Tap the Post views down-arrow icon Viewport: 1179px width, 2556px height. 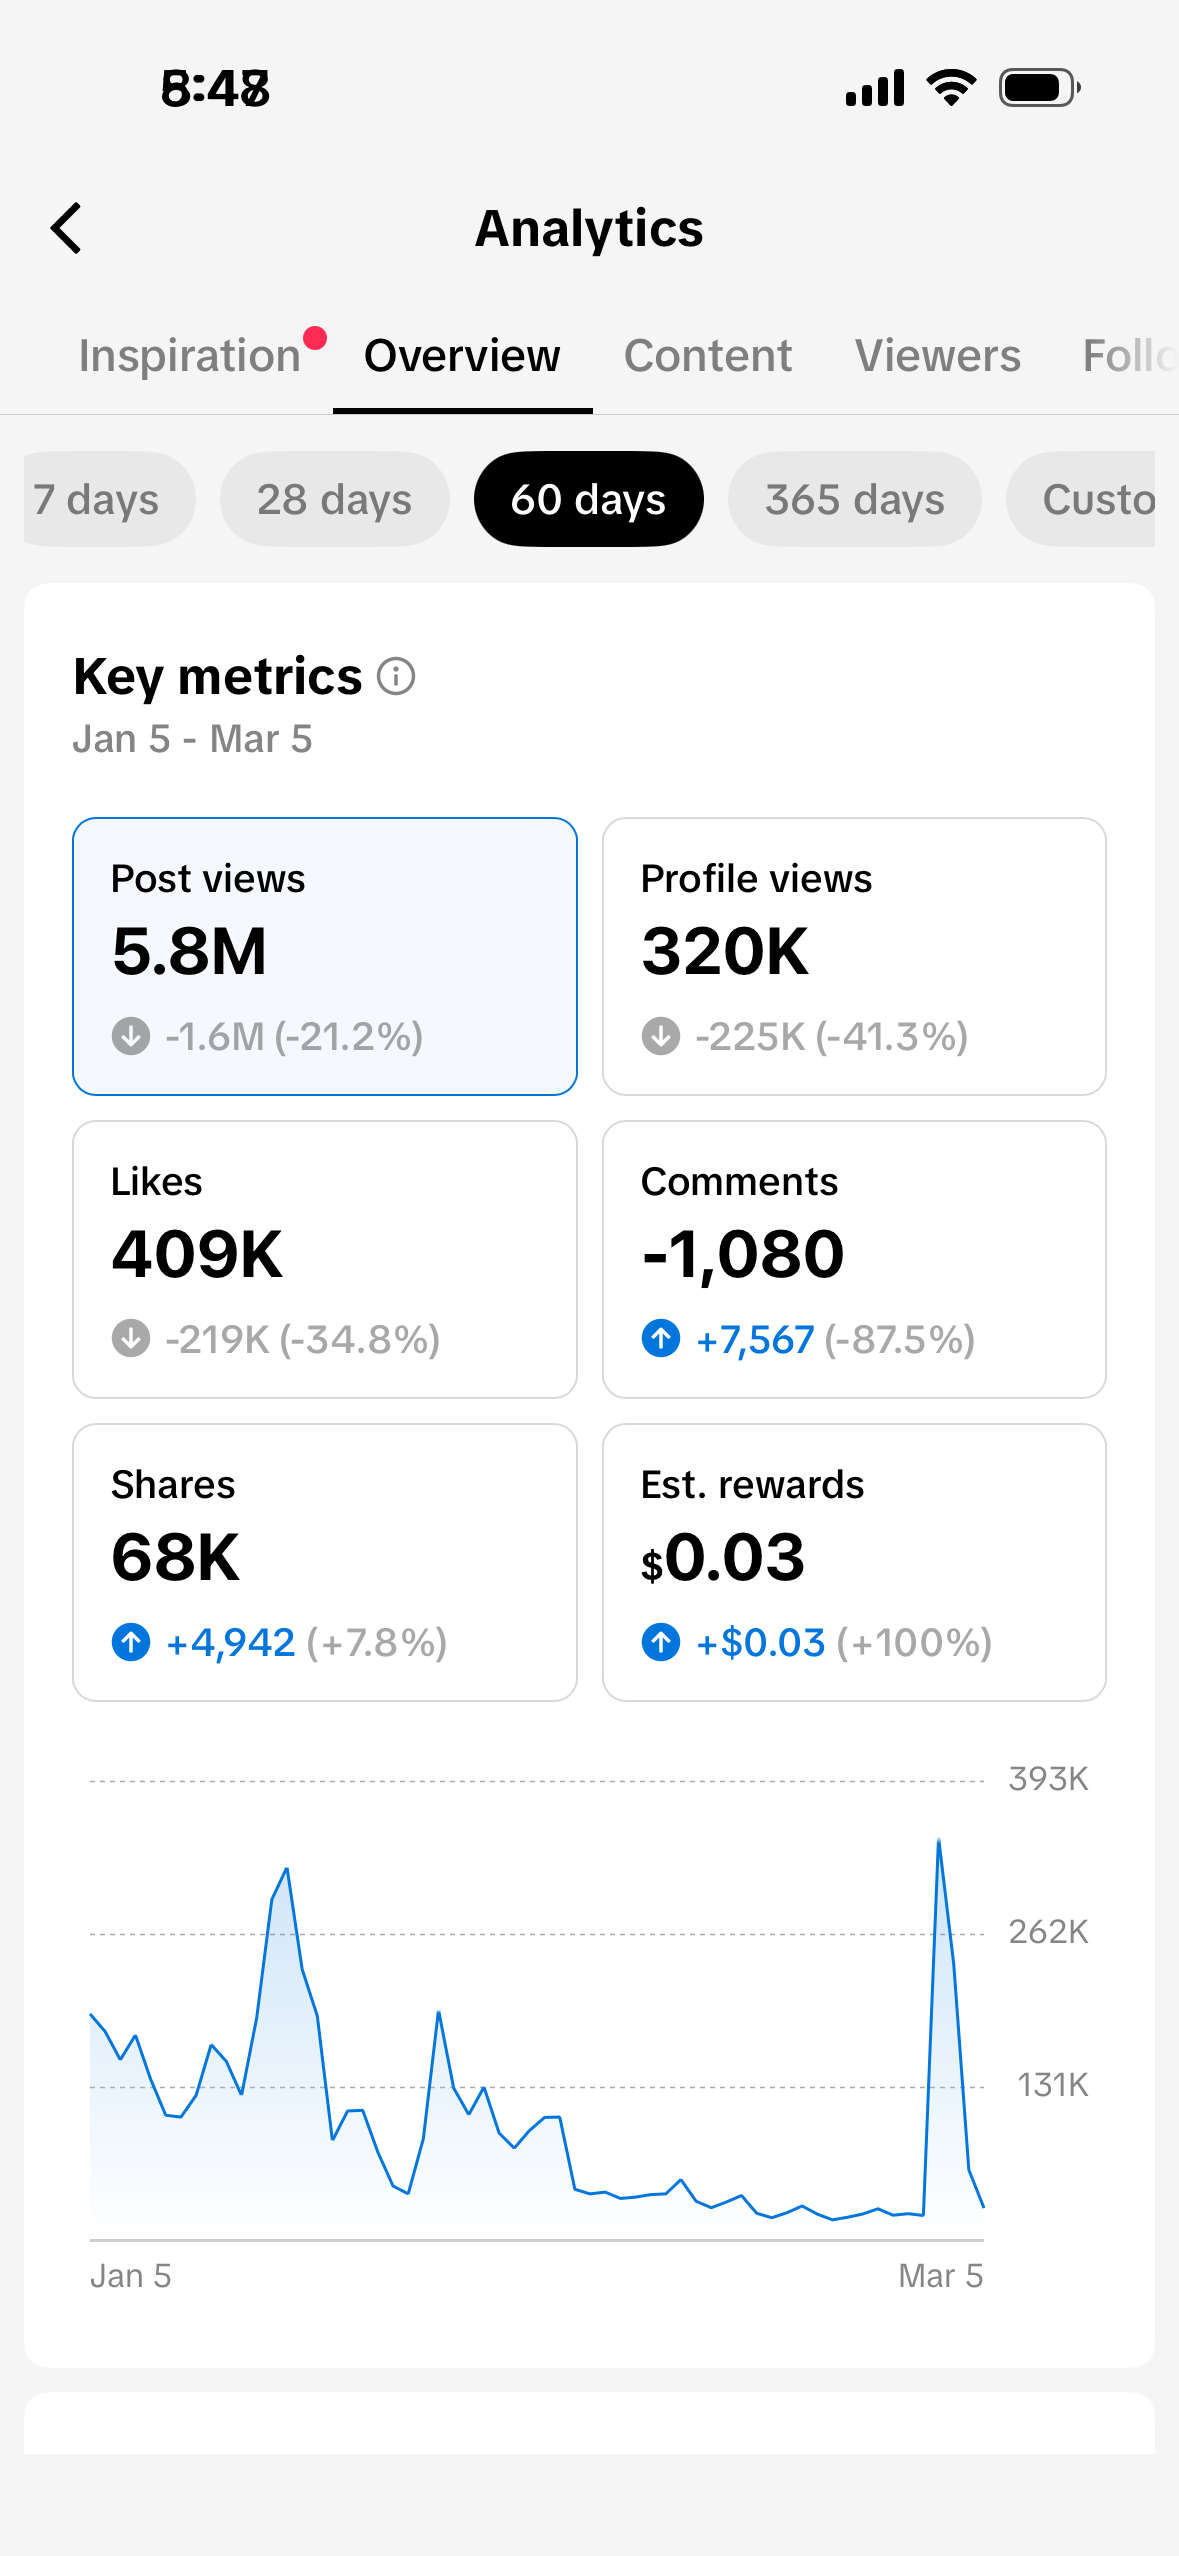pos(131,1036)
